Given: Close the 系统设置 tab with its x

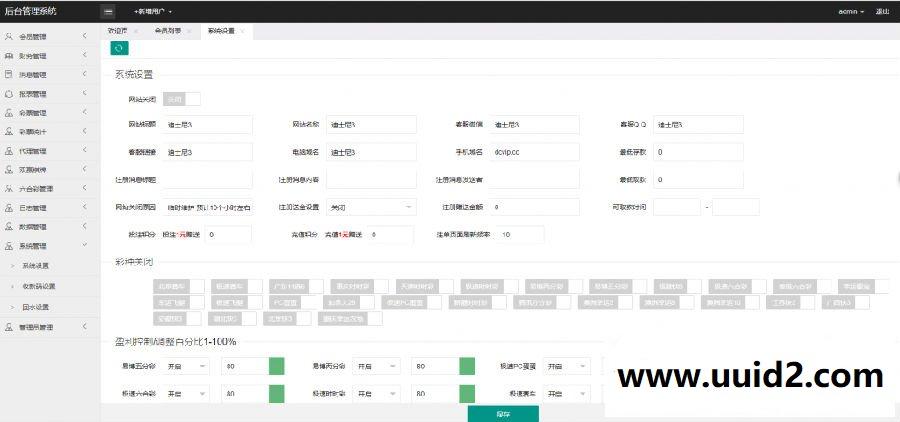Looking at the screenshot, I should [x=242, y=31].
